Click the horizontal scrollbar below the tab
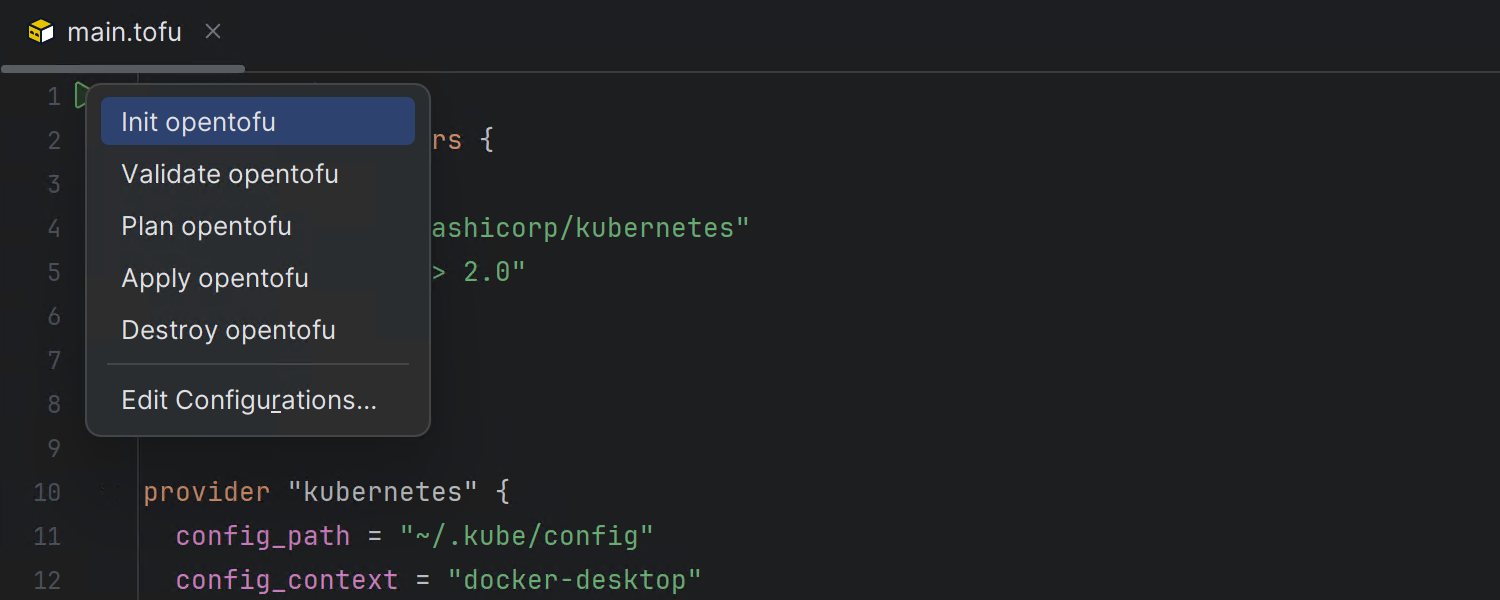This screenshot has height=600, width=1500. (x=123, y=69)
